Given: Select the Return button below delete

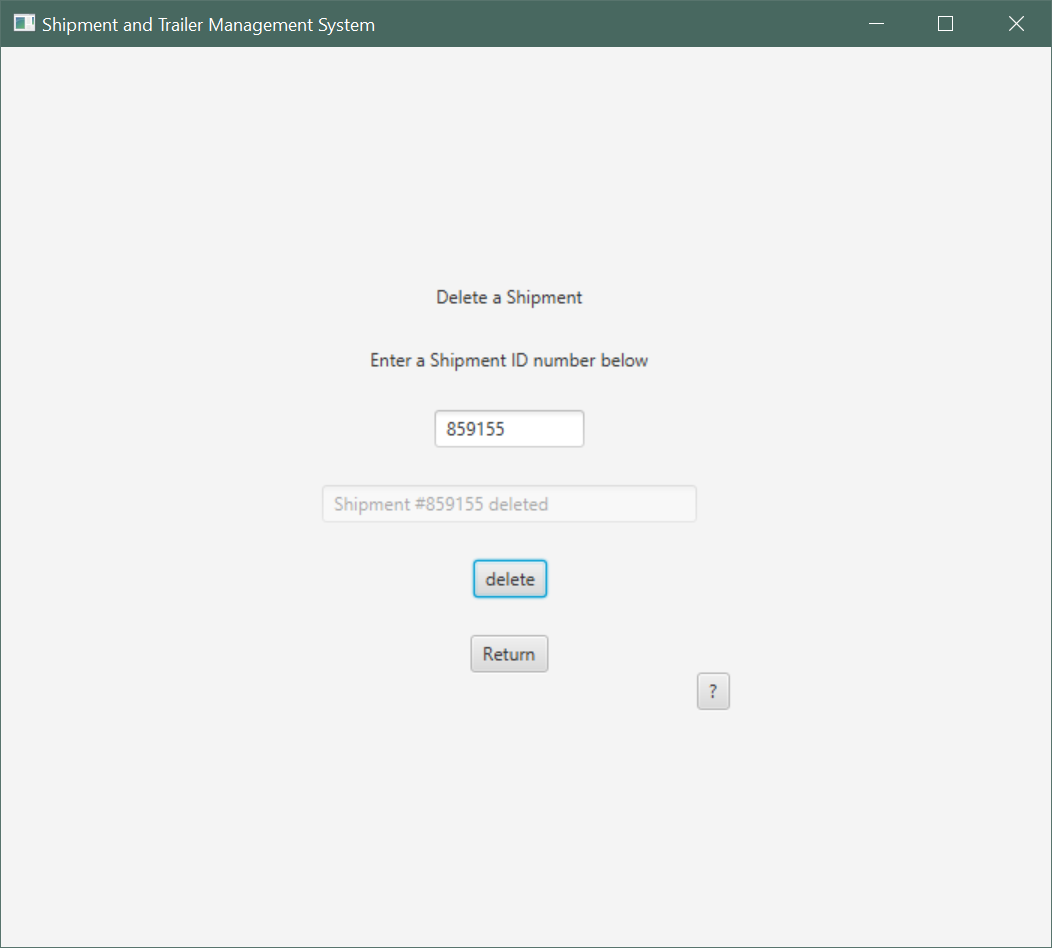Looking at the screenshot, I should 509,653.
